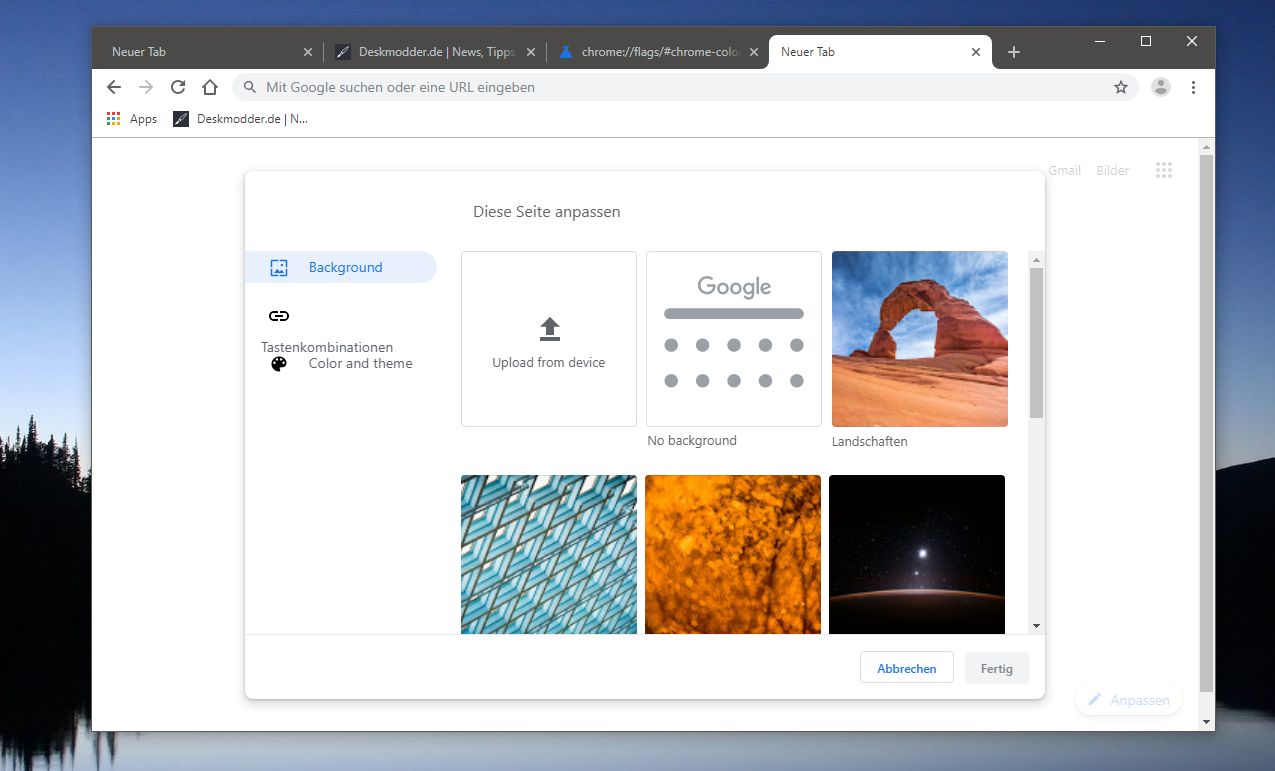Bookmark this page with the star icon

point(1120,87)
